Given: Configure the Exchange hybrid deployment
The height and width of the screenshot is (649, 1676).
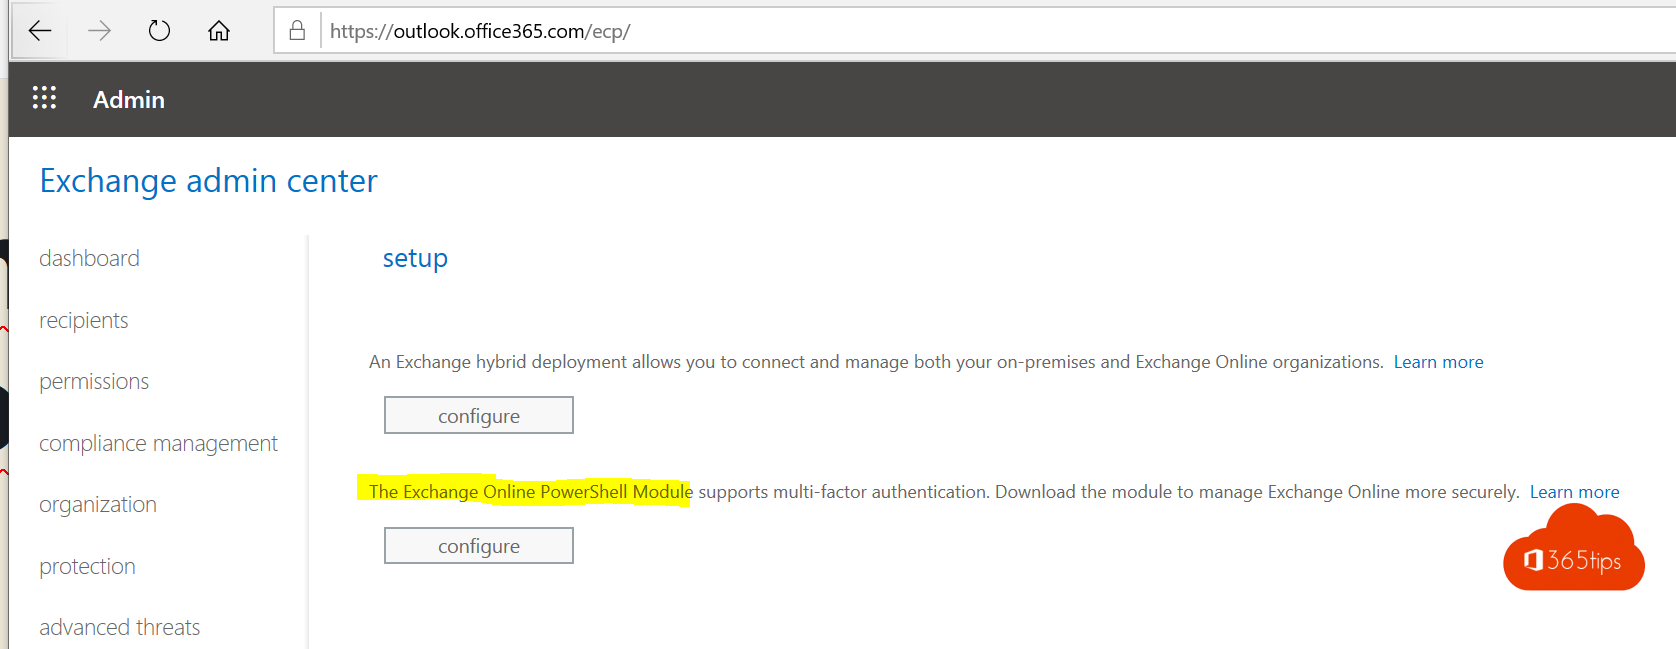Looking at the screenshot, I should (x=479, y=415).
